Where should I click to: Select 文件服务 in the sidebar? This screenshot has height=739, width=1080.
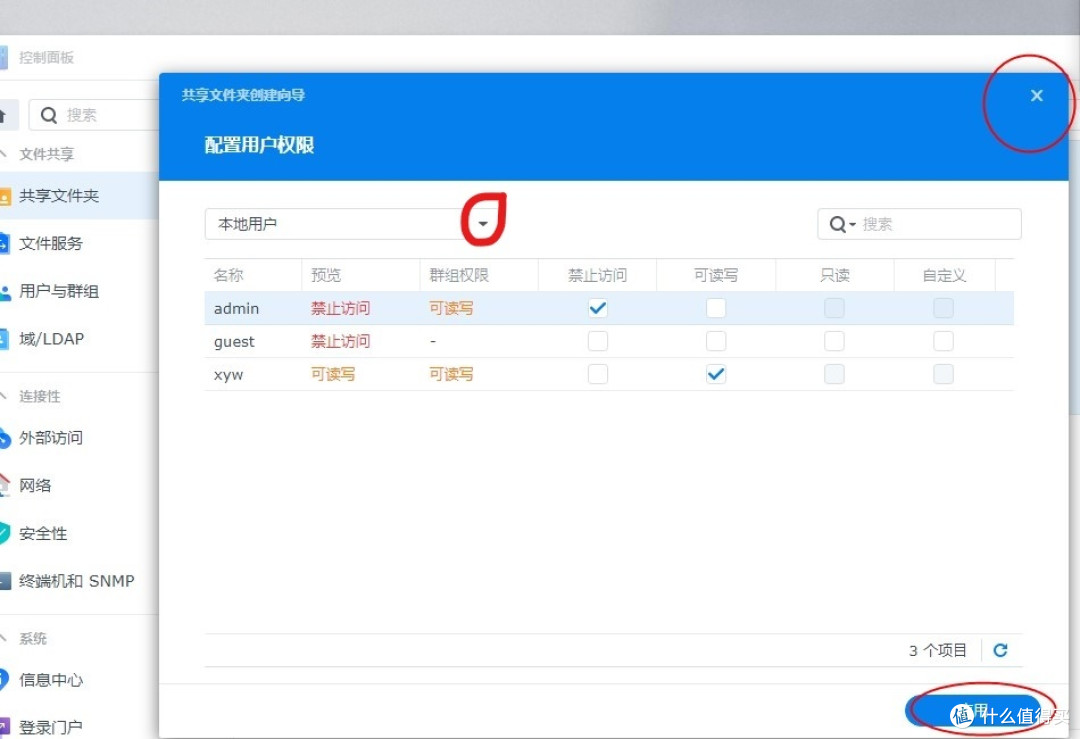[56, 243]
